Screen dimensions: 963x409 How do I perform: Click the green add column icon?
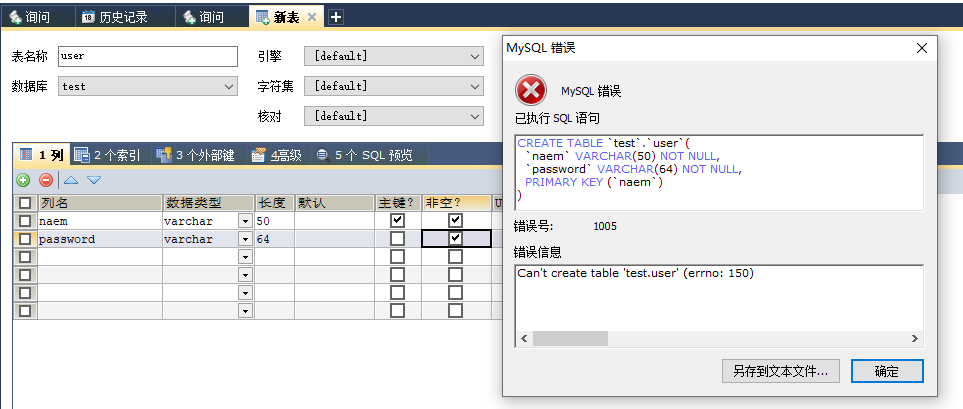(x=23, y=180)
